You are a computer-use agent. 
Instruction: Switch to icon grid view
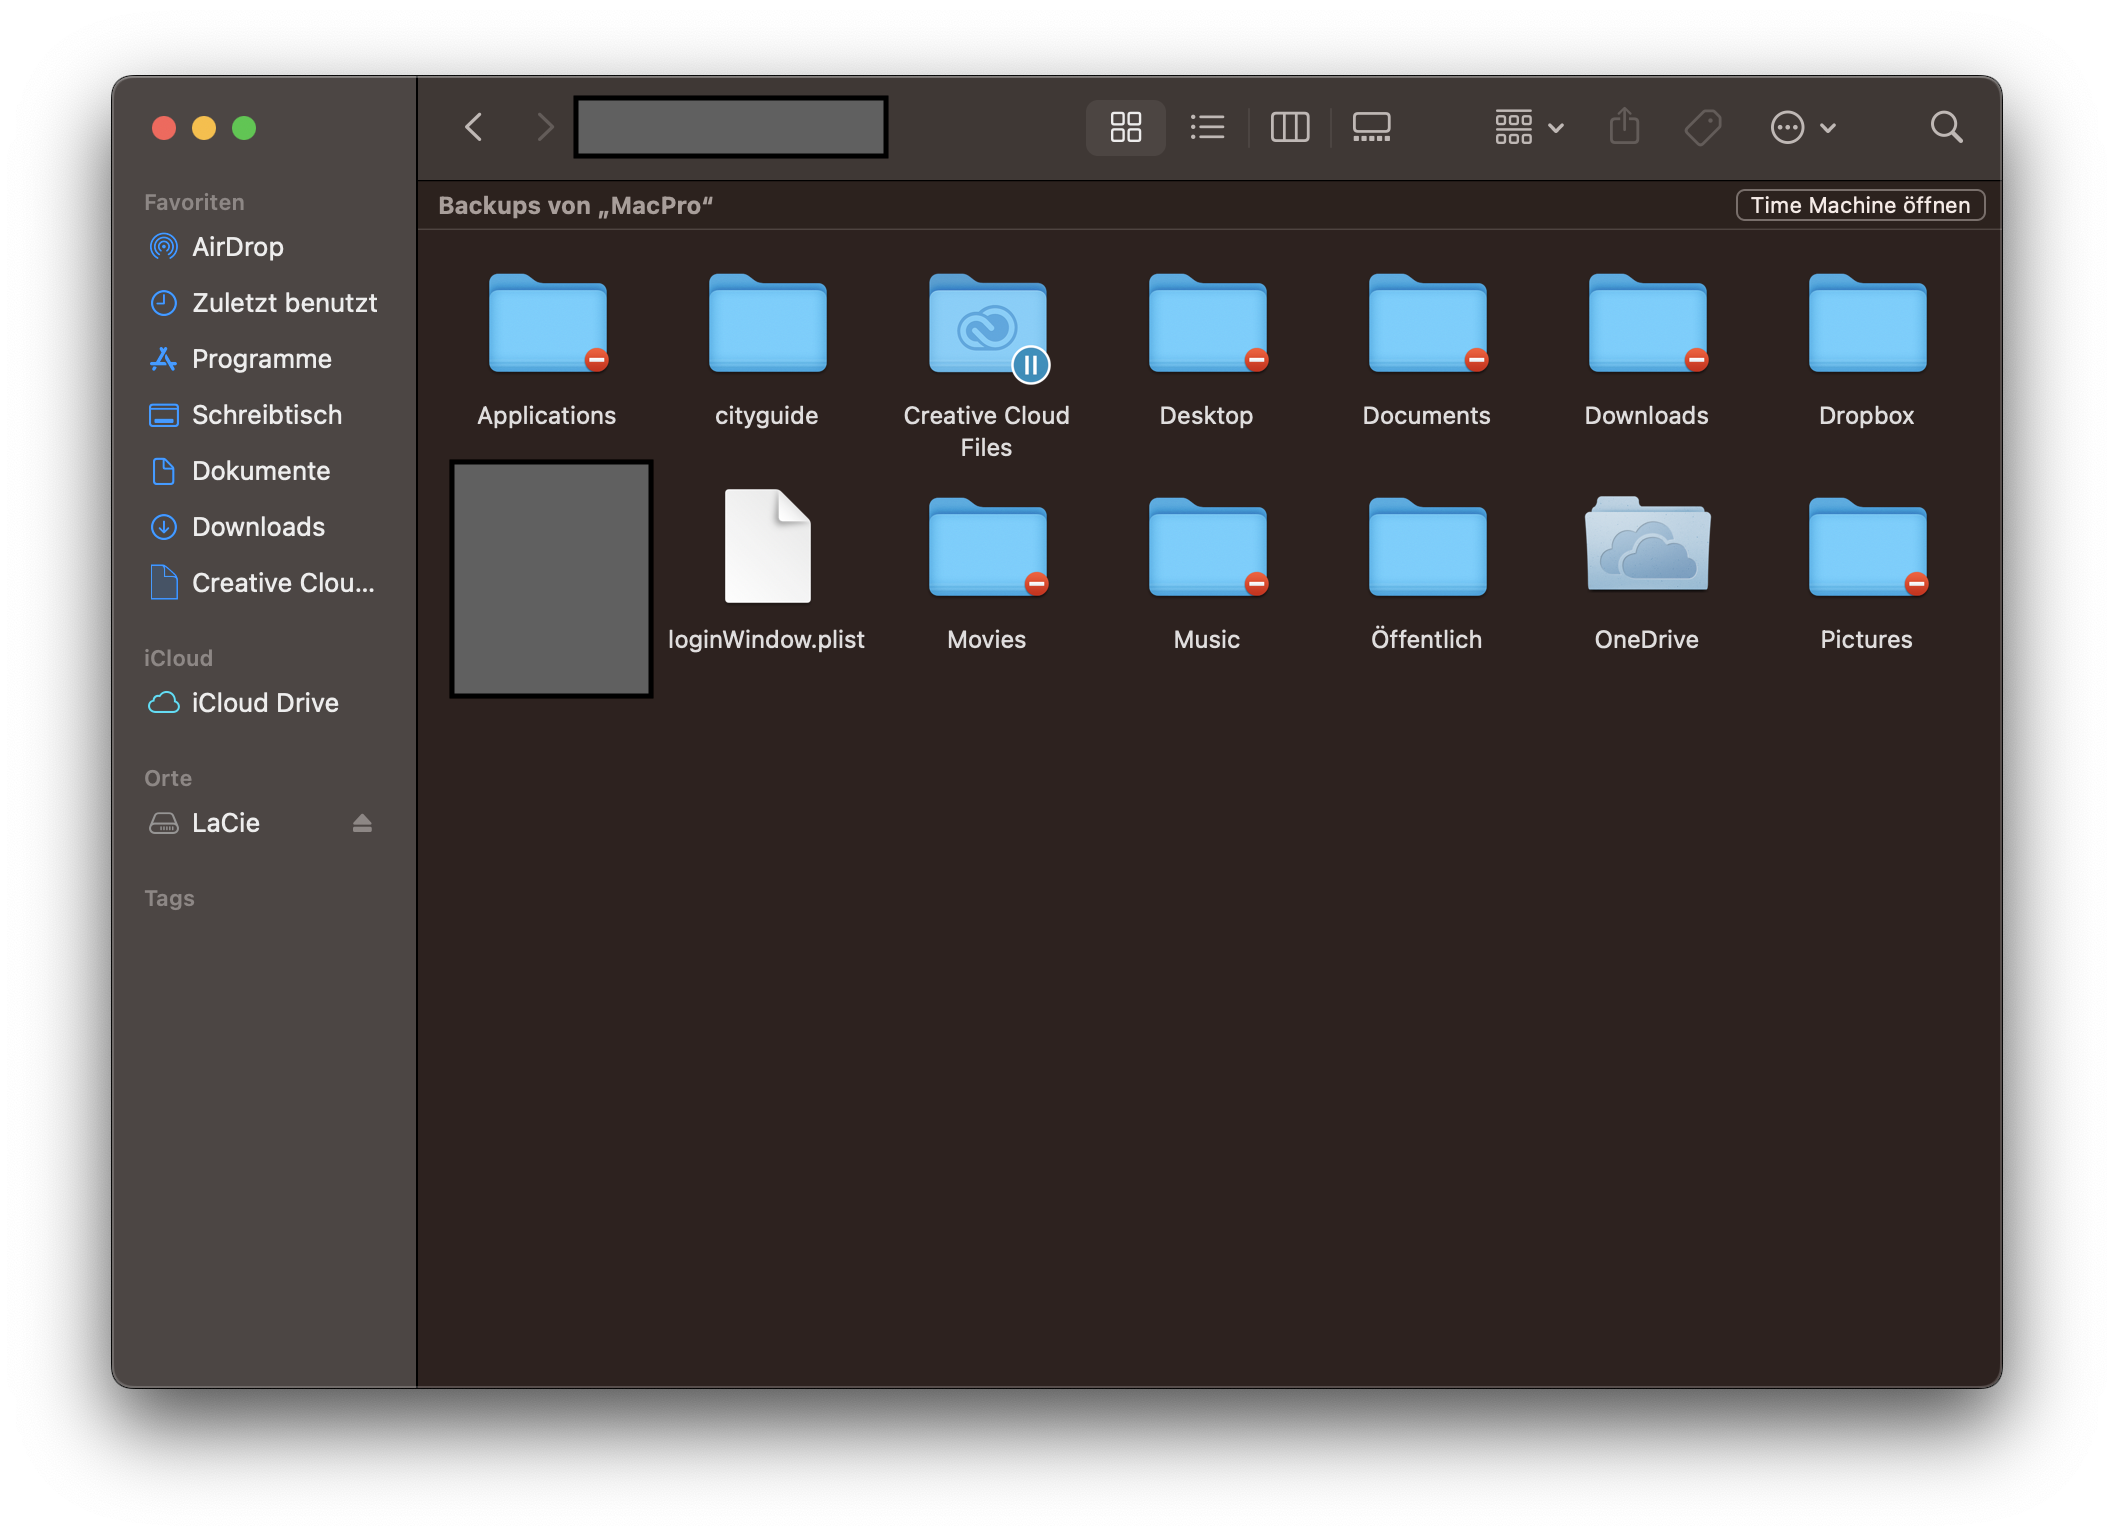pos(1125,127)
